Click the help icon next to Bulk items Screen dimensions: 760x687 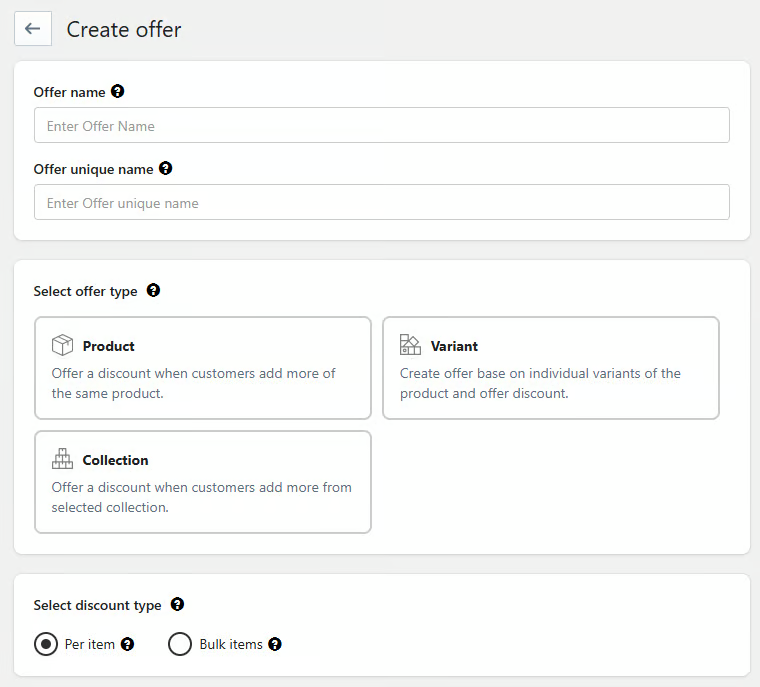275,645
